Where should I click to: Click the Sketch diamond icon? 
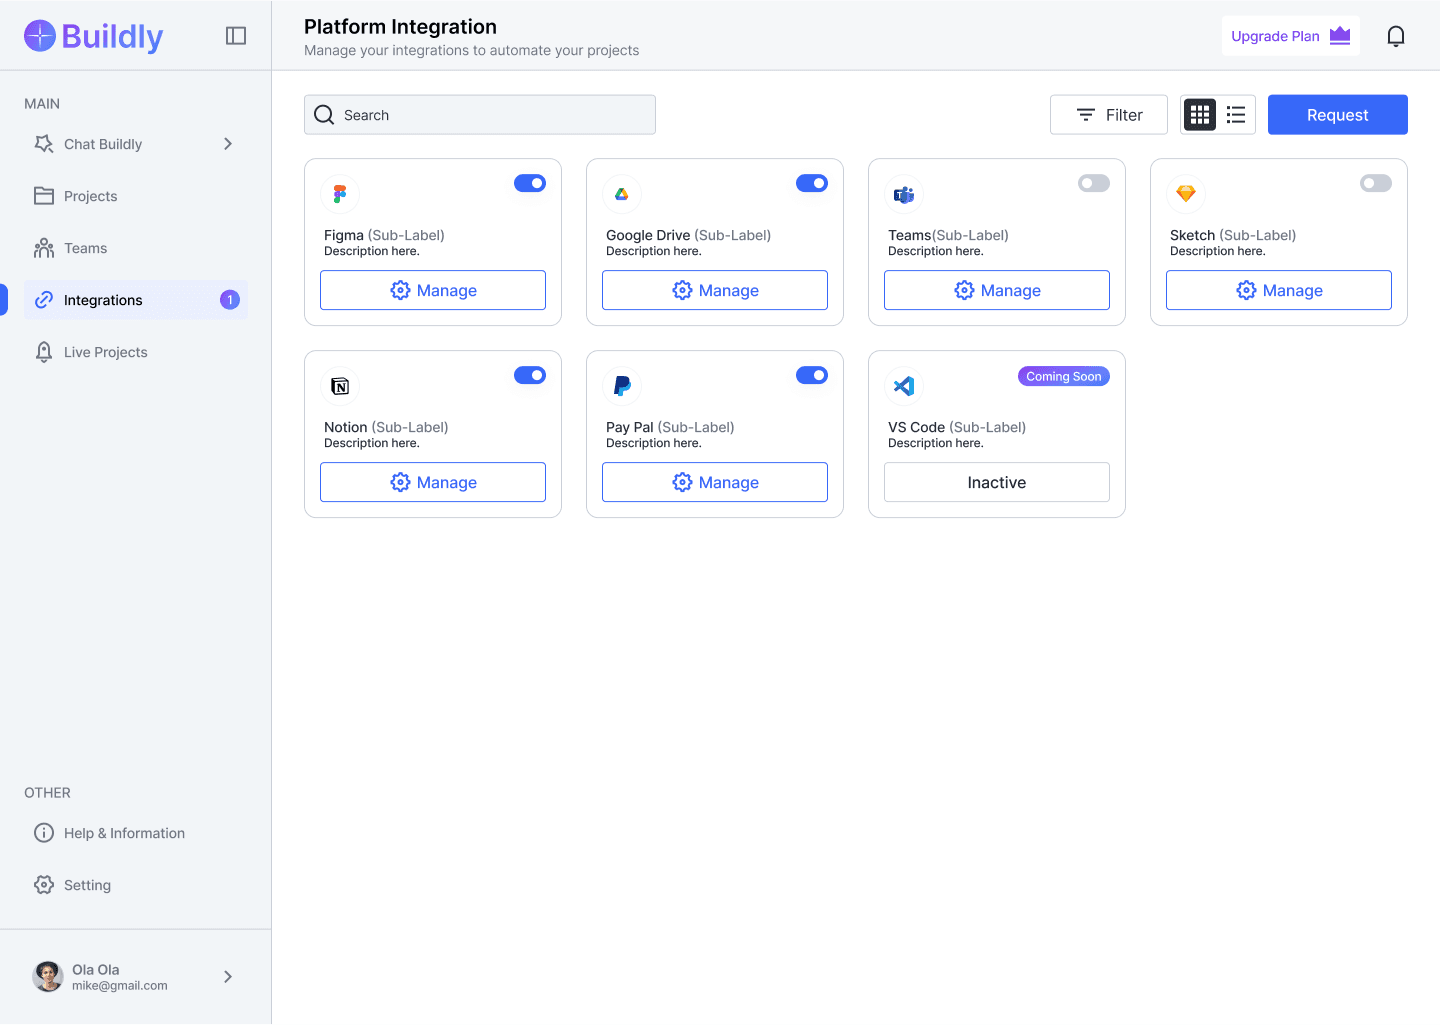[1186, 194]
